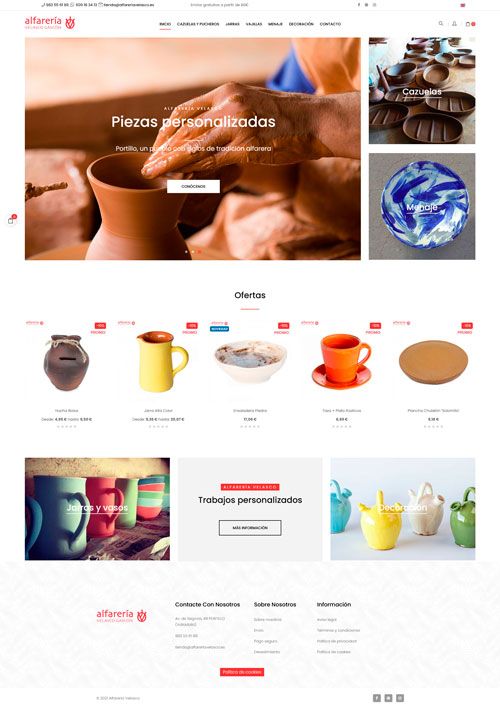Select the first carousel slide dot
Viewport: 500px width, 708px height.
coord(186,252)
